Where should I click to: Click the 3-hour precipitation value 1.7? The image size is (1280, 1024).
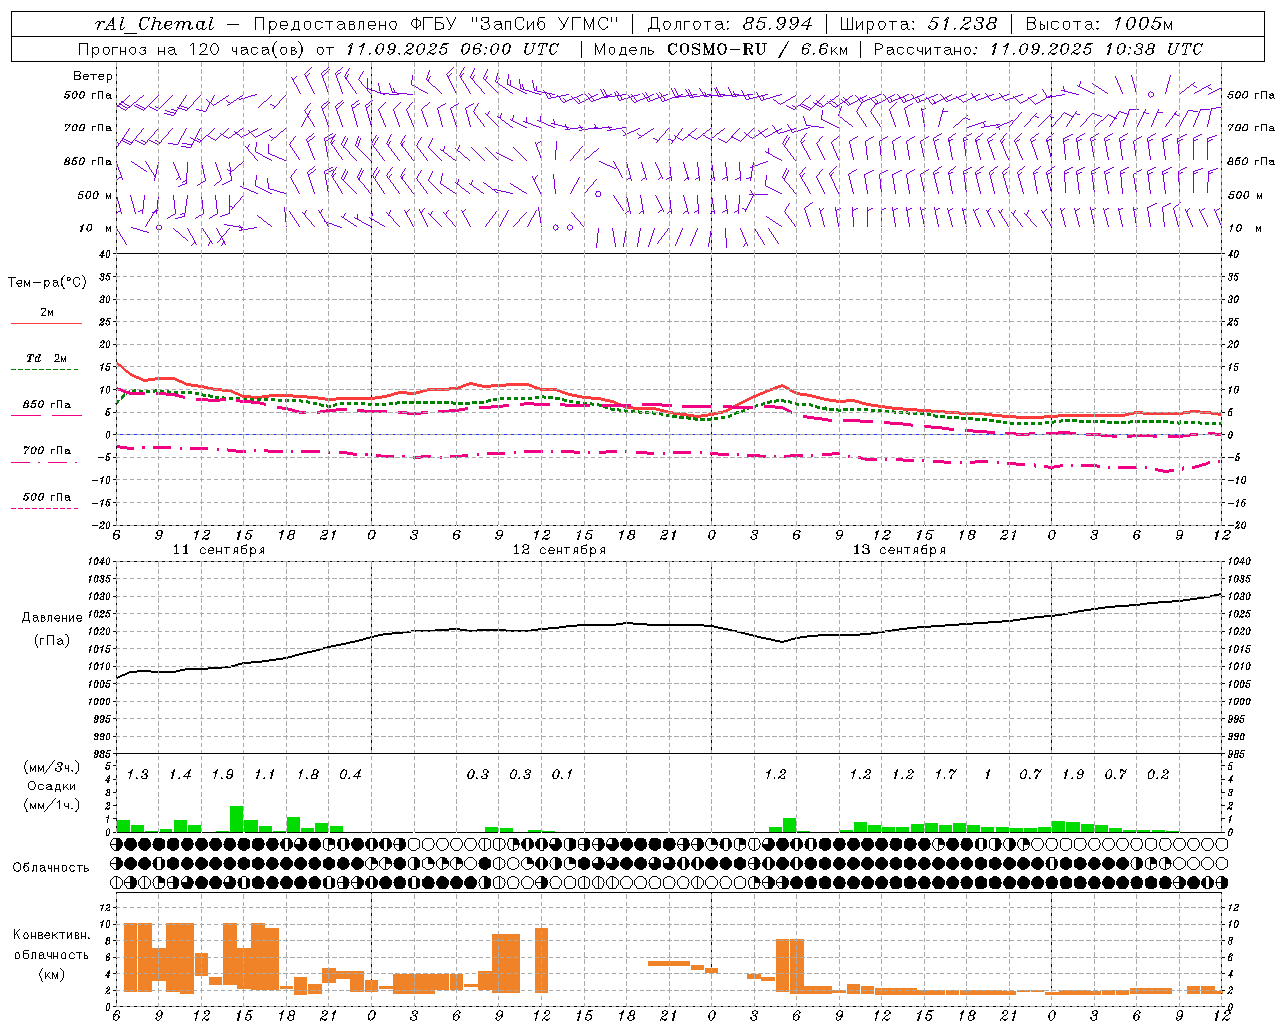point(945,774)
